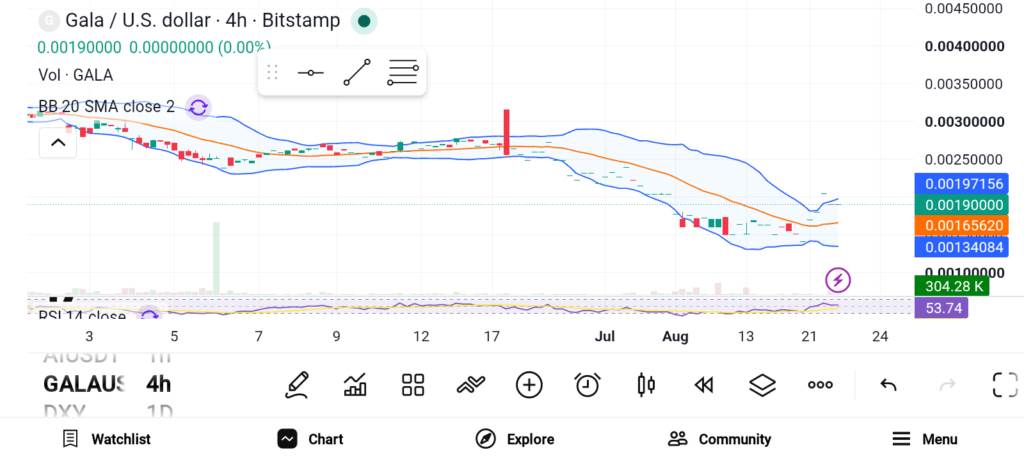
Task: Open the Explore tab
Action: 515,439
